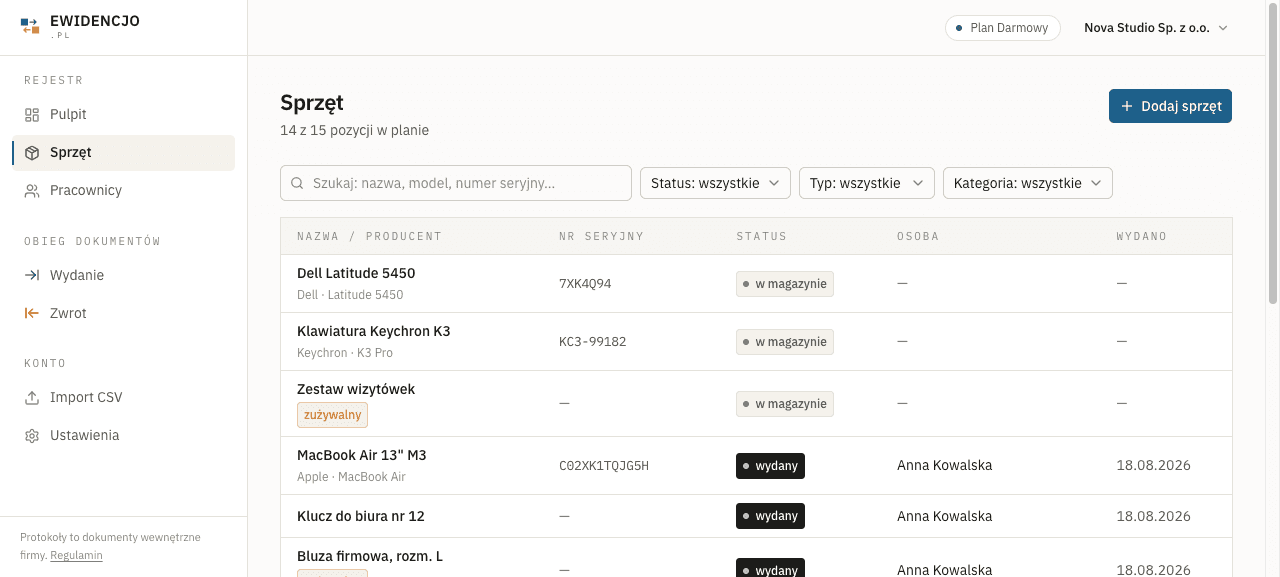Open the Typ: wszystkie dropdown
Screen dimensions: 1280x577
point(867,183)
